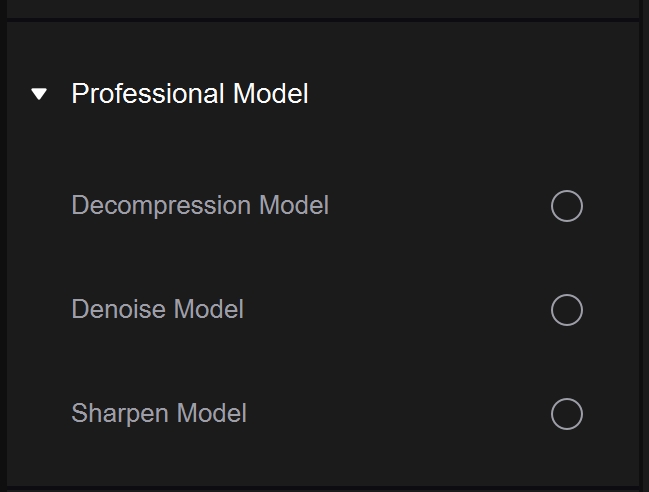The height and width of the screenshot is (492, 649).
Task: Fold the Professional Model group via its triangle
Action: [x=39, y=95]
